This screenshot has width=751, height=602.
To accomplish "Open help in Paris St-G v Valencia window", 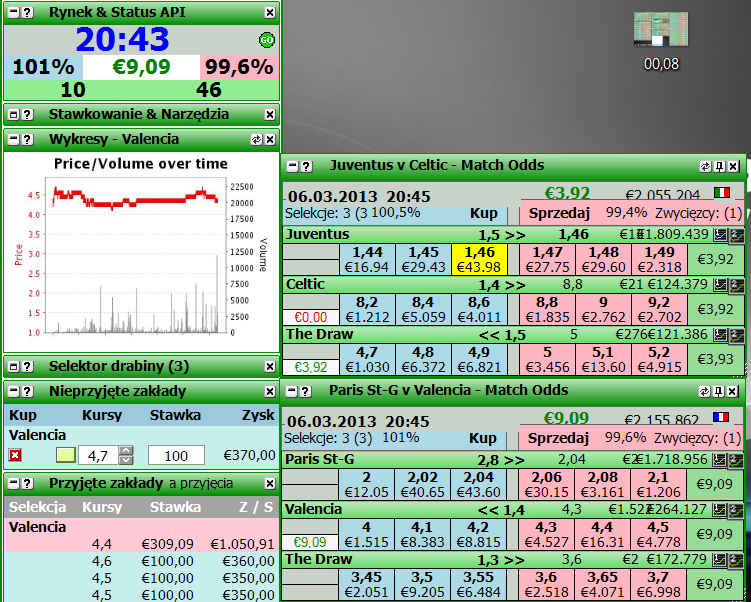I will pos(306,391).
